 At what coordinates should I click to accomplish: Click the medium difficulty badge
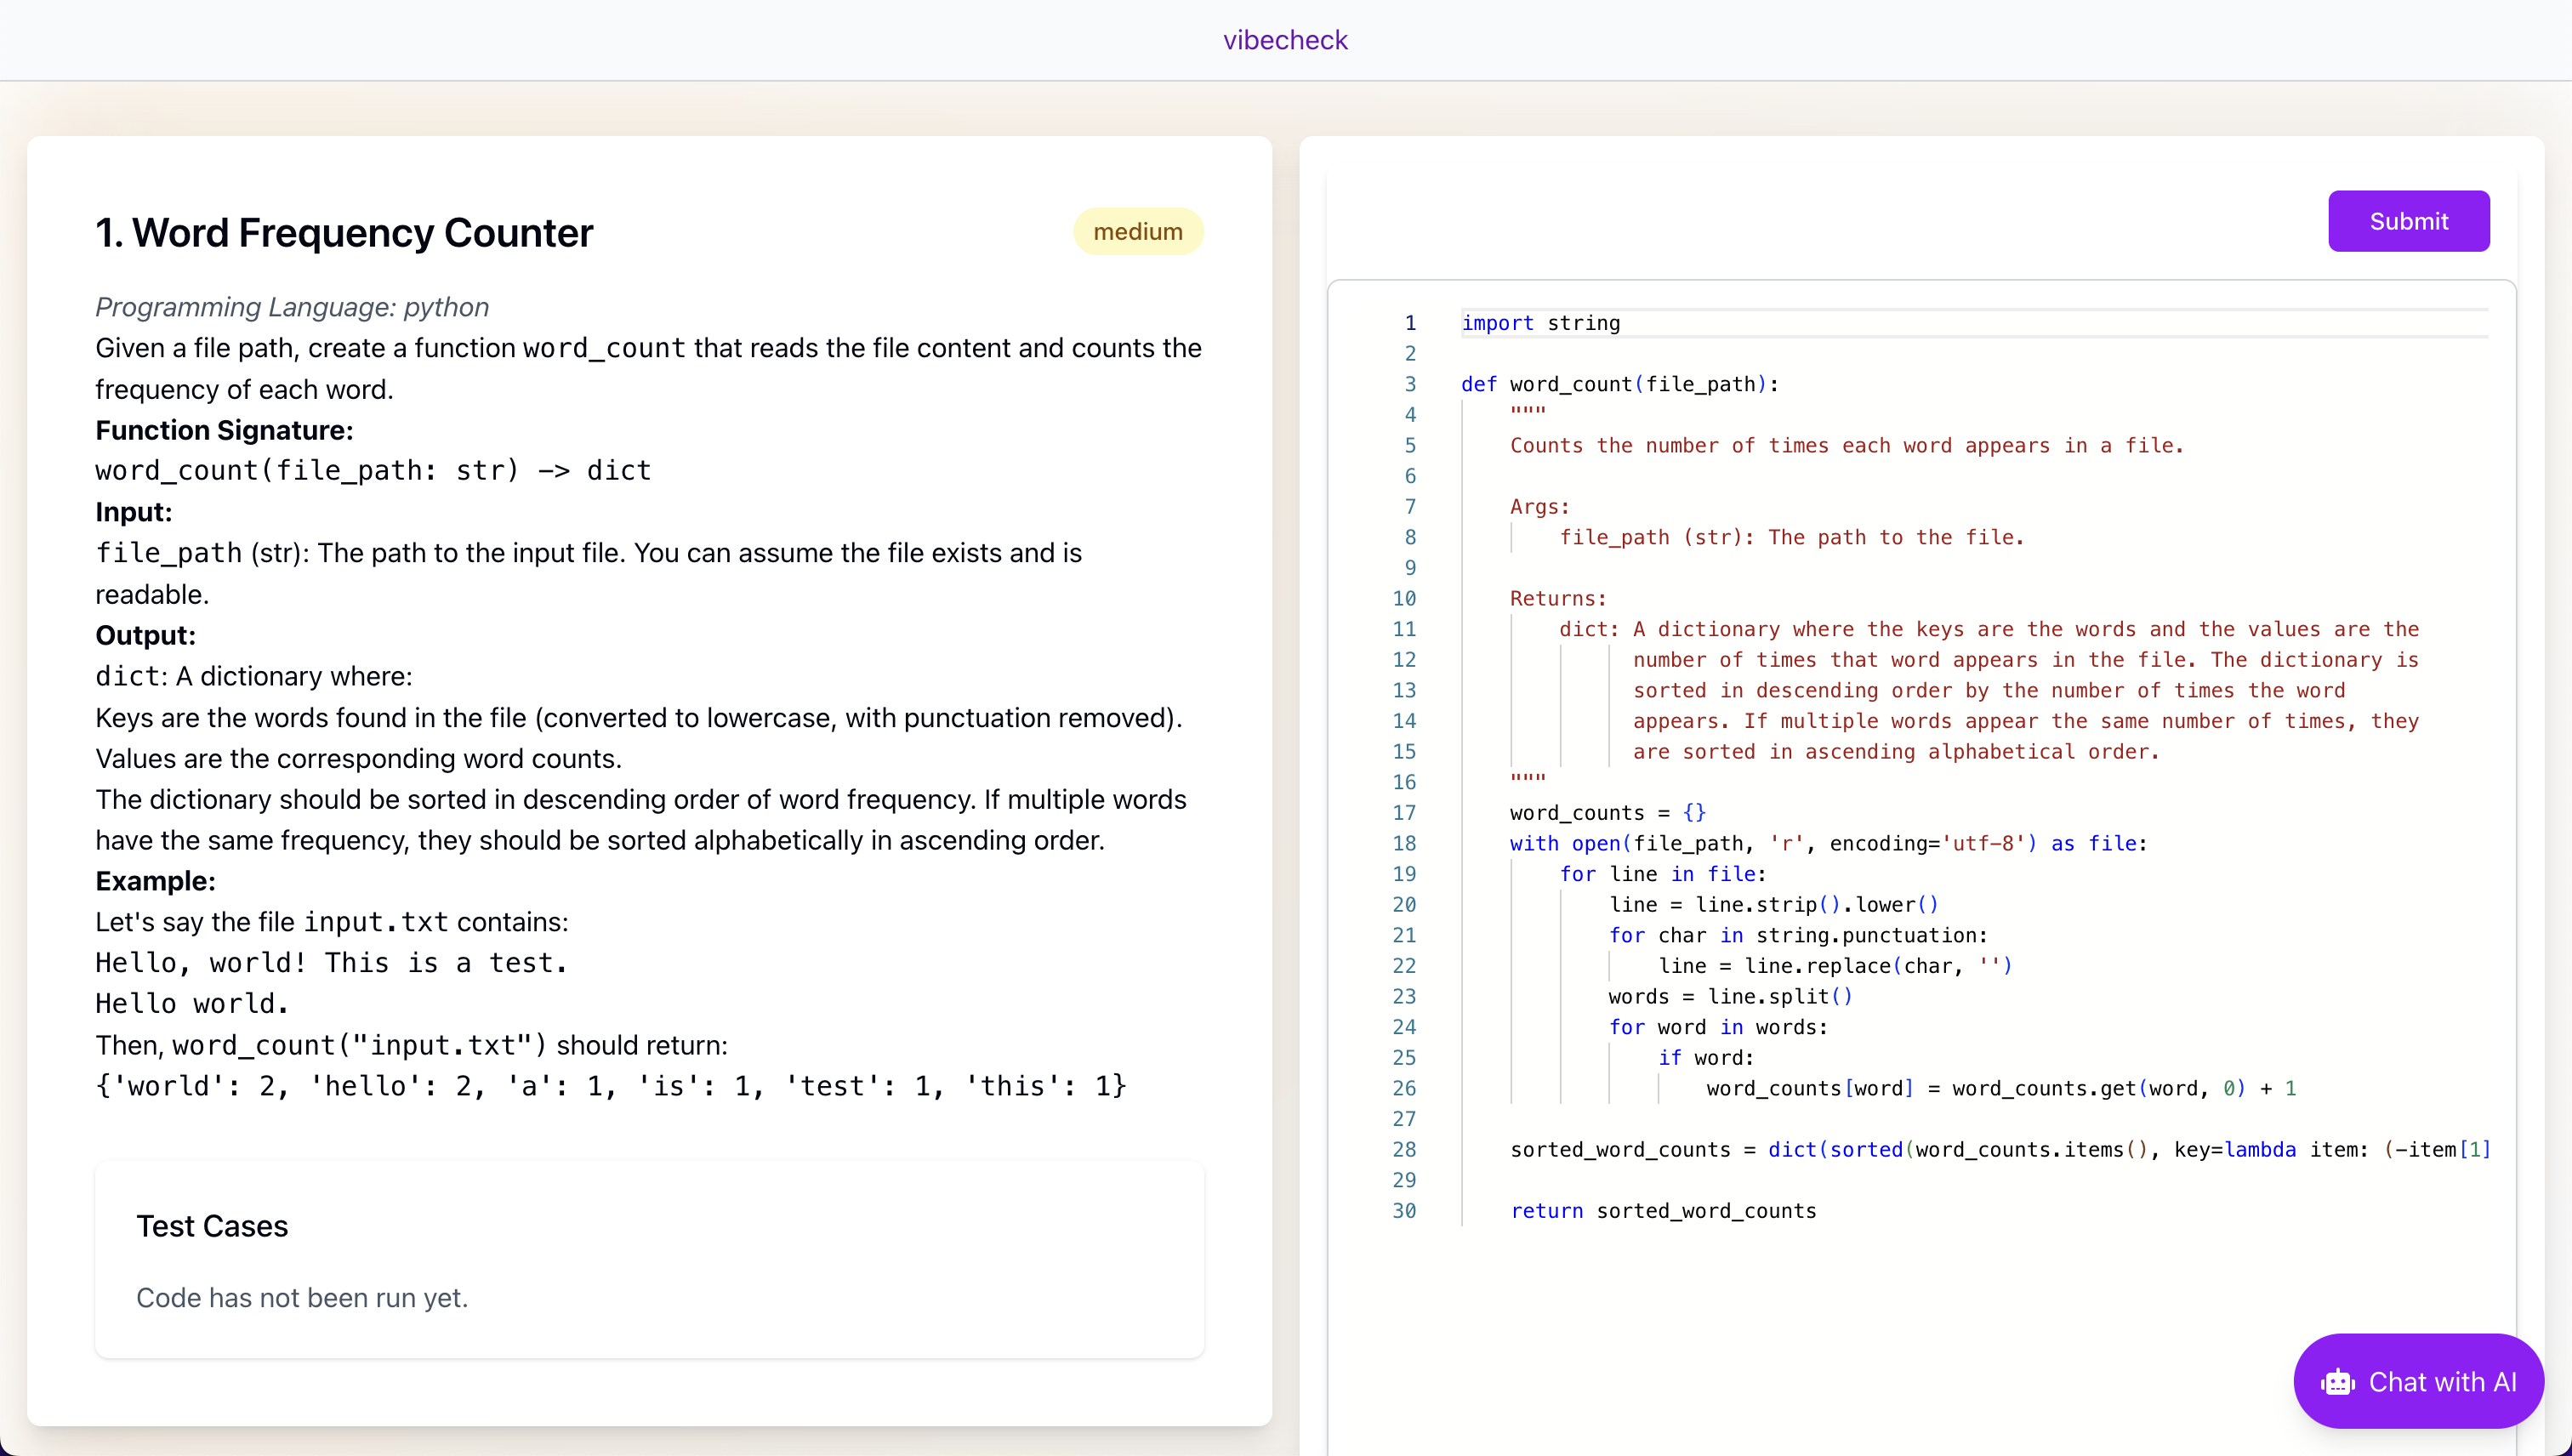click(1137, 232)
